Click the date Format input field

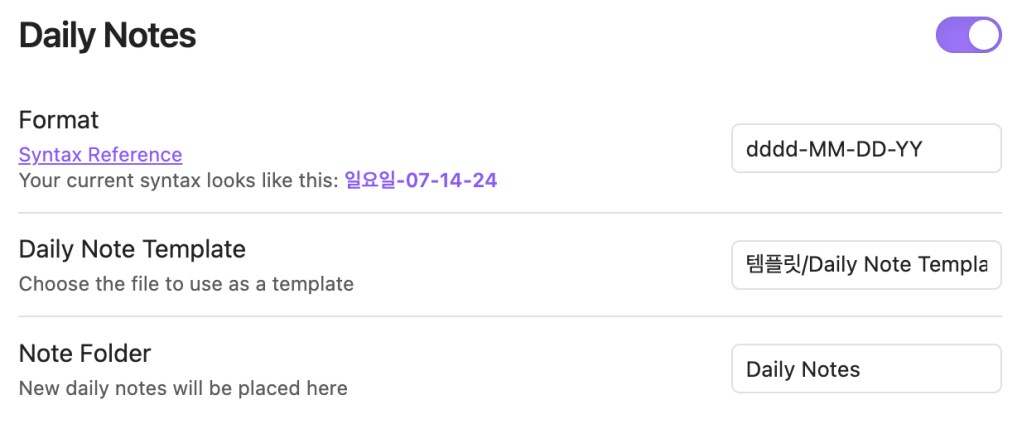[866, 149]
